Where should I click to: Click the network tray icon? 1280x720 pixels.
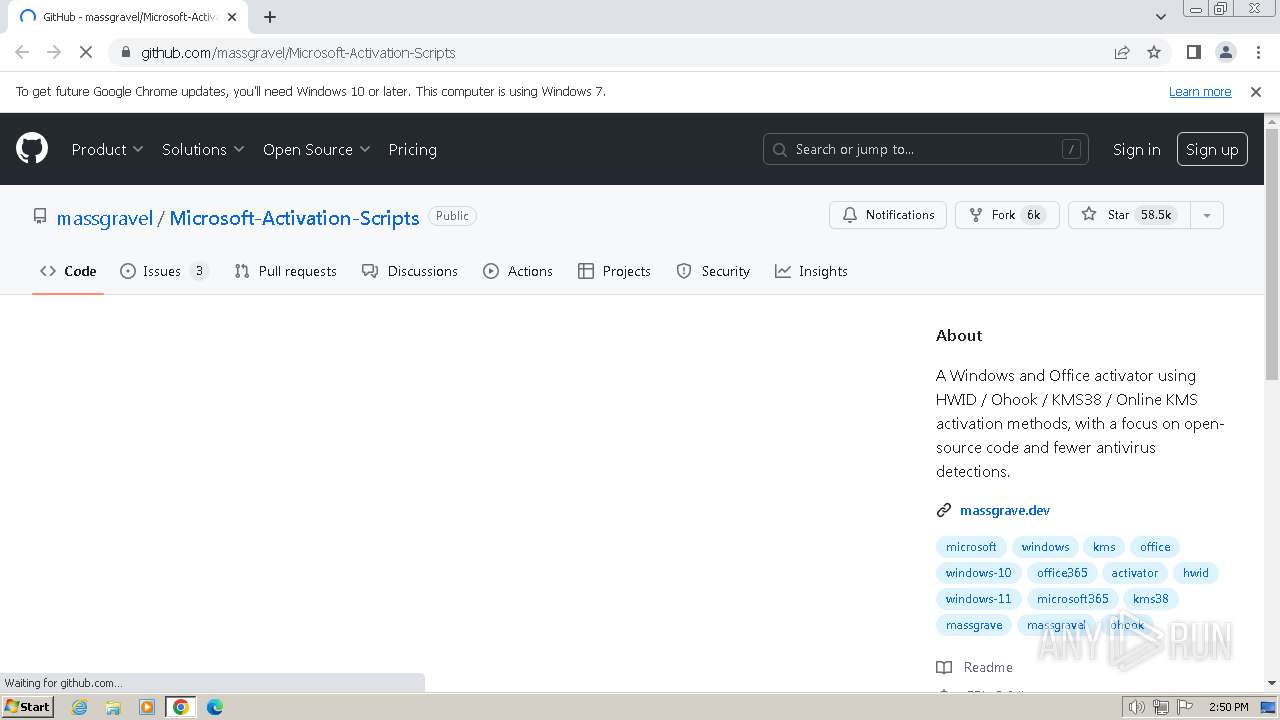pyautogui.click(x=1161, y=707)
